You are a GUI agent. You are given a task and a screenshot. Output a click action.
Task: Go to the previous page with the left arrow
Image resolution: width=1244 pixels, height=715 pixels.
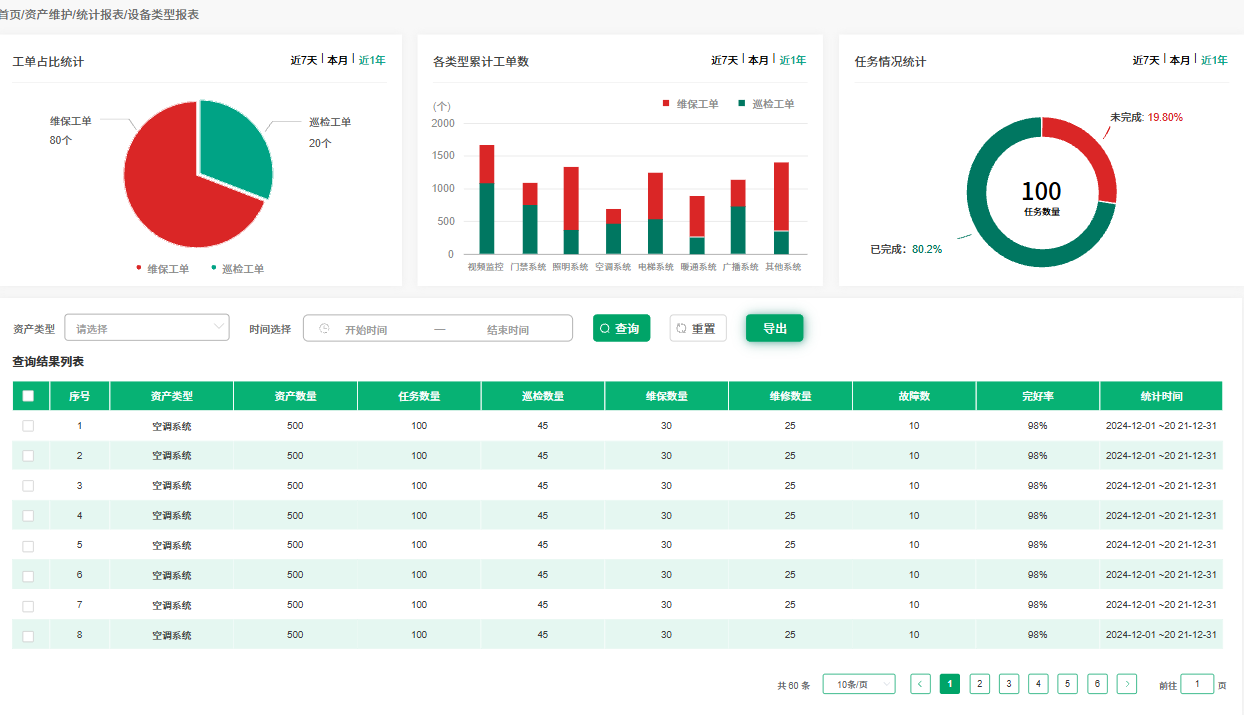click(x=920, y=684)
